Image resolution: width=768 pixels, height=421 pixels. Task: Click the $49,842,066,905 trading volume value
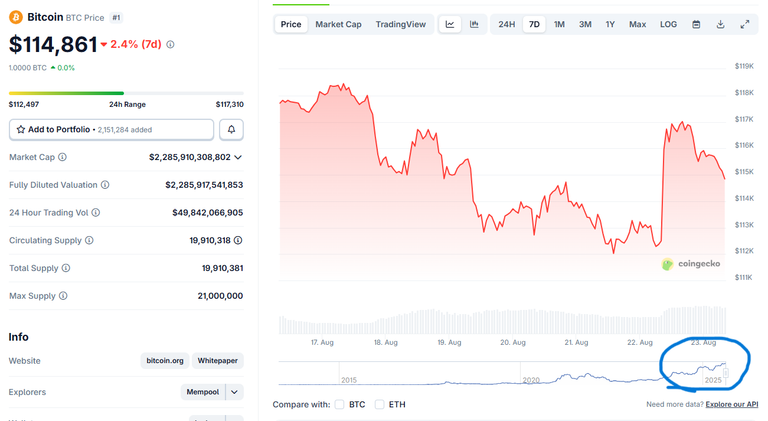click(208, 212)
